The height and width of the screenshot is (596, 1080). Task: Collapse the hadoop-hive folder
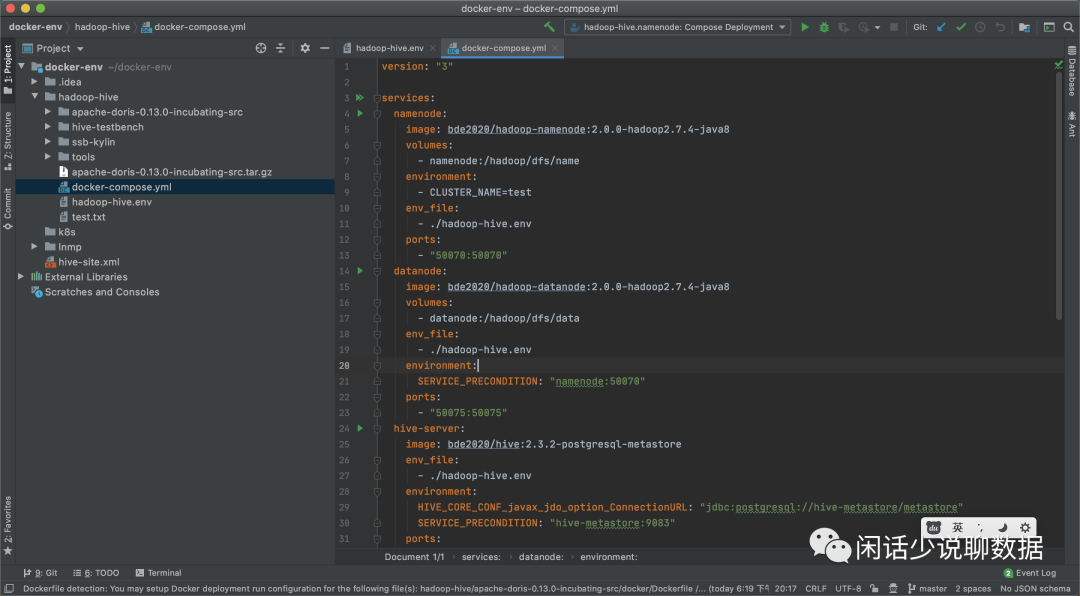[x=35, y=97]
